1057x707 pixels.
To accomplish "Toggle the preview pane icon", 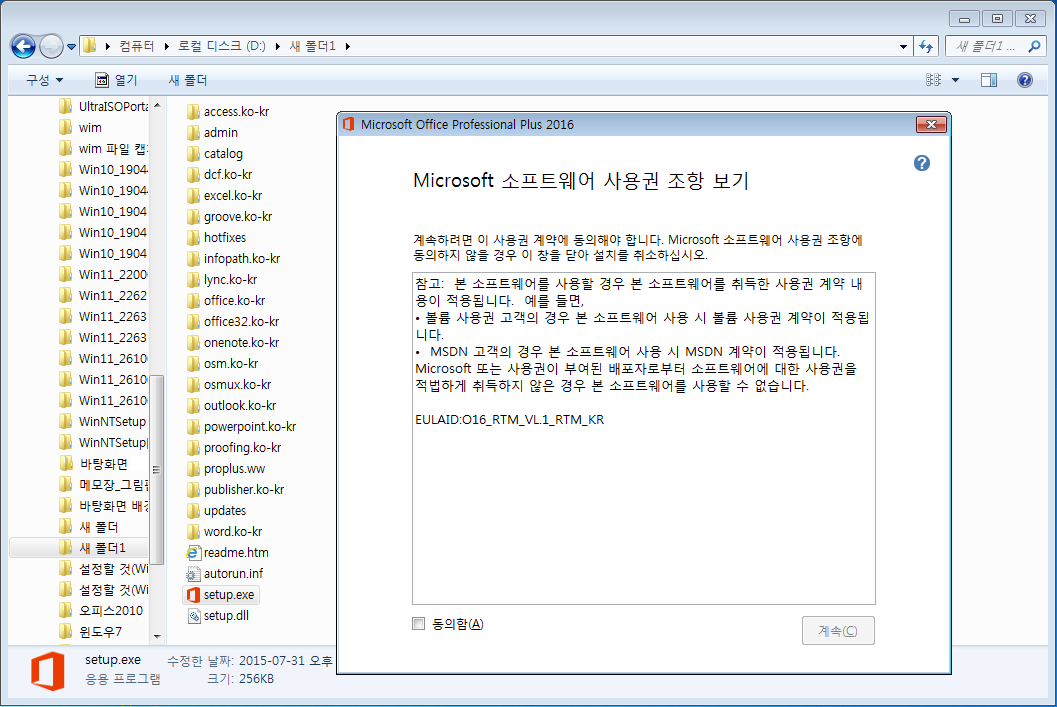I will [989, 80].
